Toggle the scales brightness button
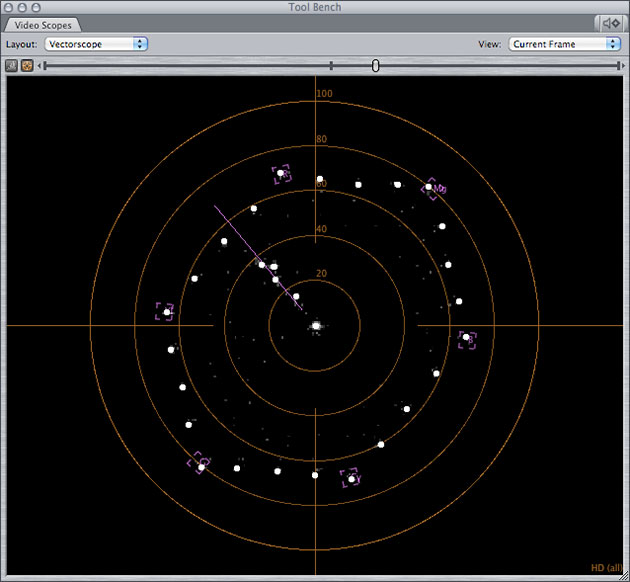This screenshot has height=582, width=630. pyautogui.click(x=27, y=65)
